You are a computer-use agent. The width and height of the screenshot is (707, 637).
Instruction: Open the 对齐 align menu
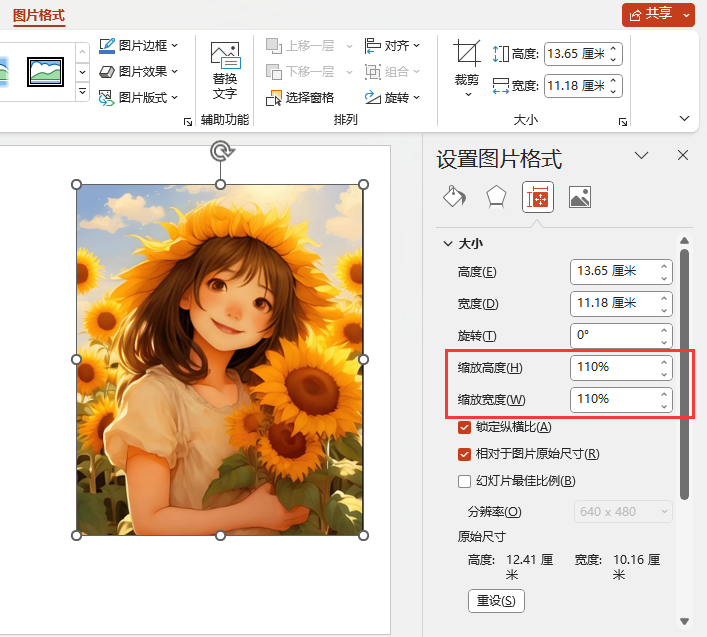coord(392,46)
